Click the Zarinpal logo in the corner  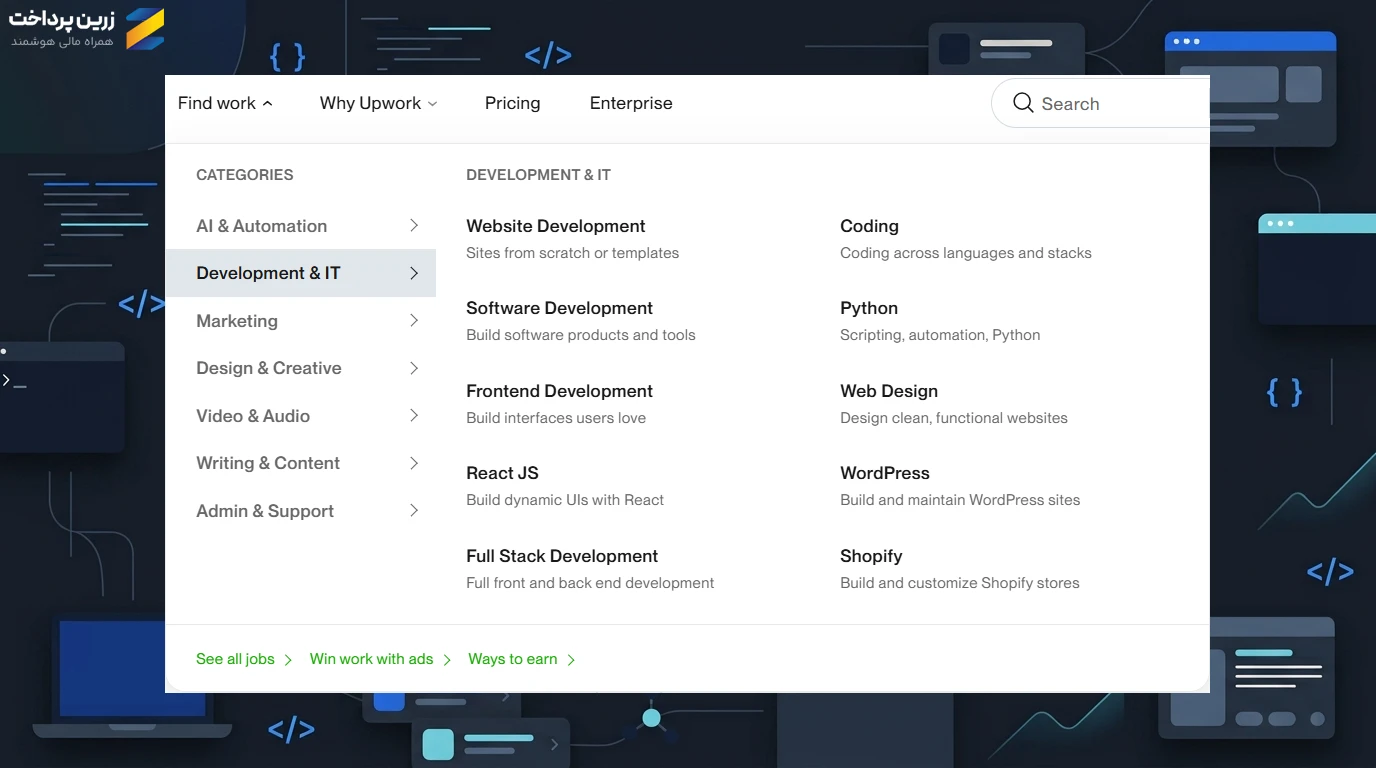point(87,28)
